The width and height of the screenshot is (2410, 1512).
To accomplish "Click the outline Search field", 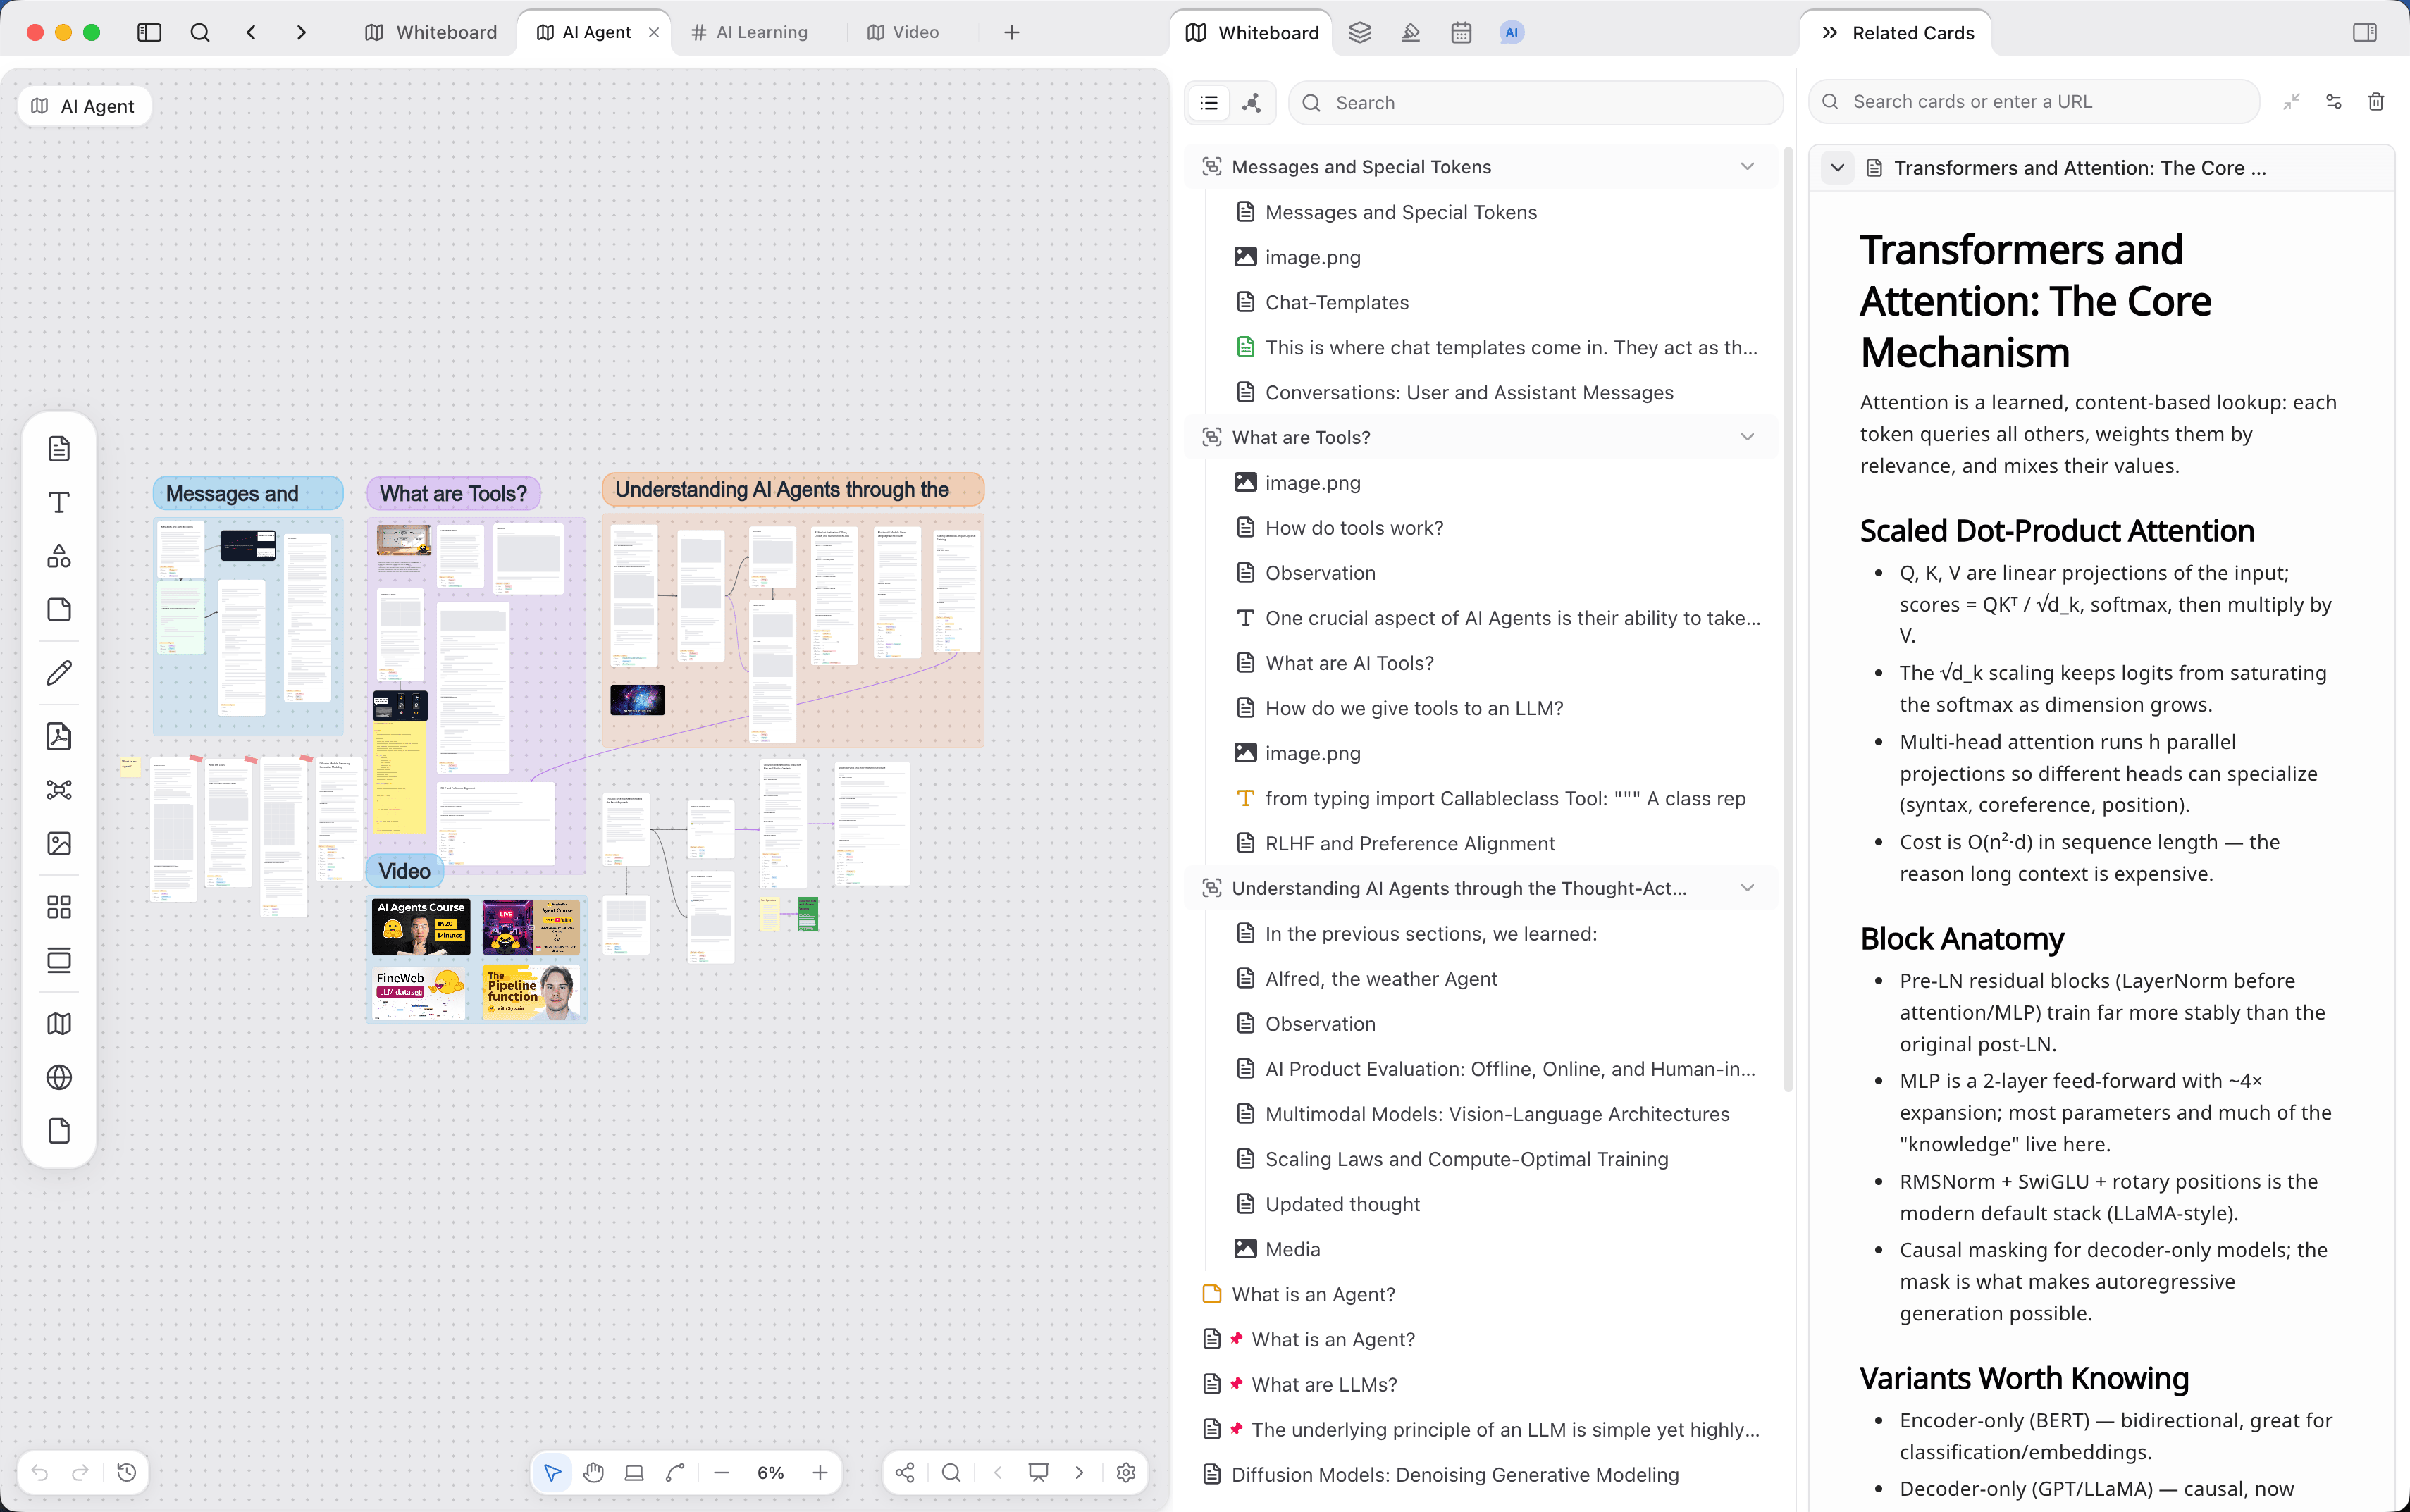I will pos(1535,103).
